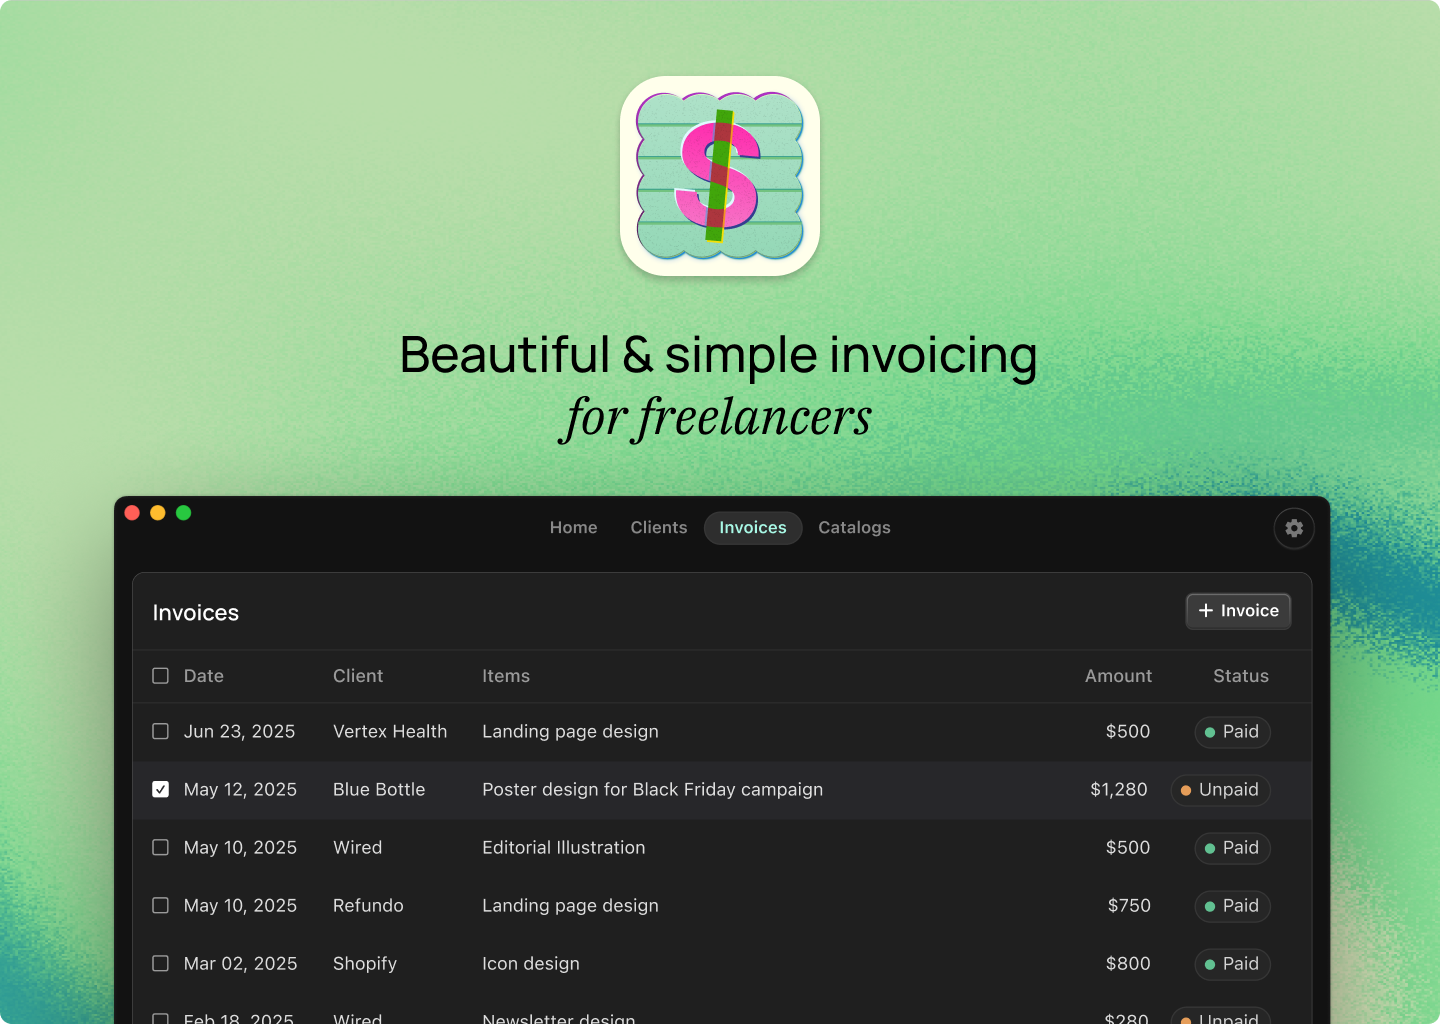Click the orange status dot on Blue Bottle's Unpaid badge
Viewport: 1440px width, 1024px height.
point(1186,790)
